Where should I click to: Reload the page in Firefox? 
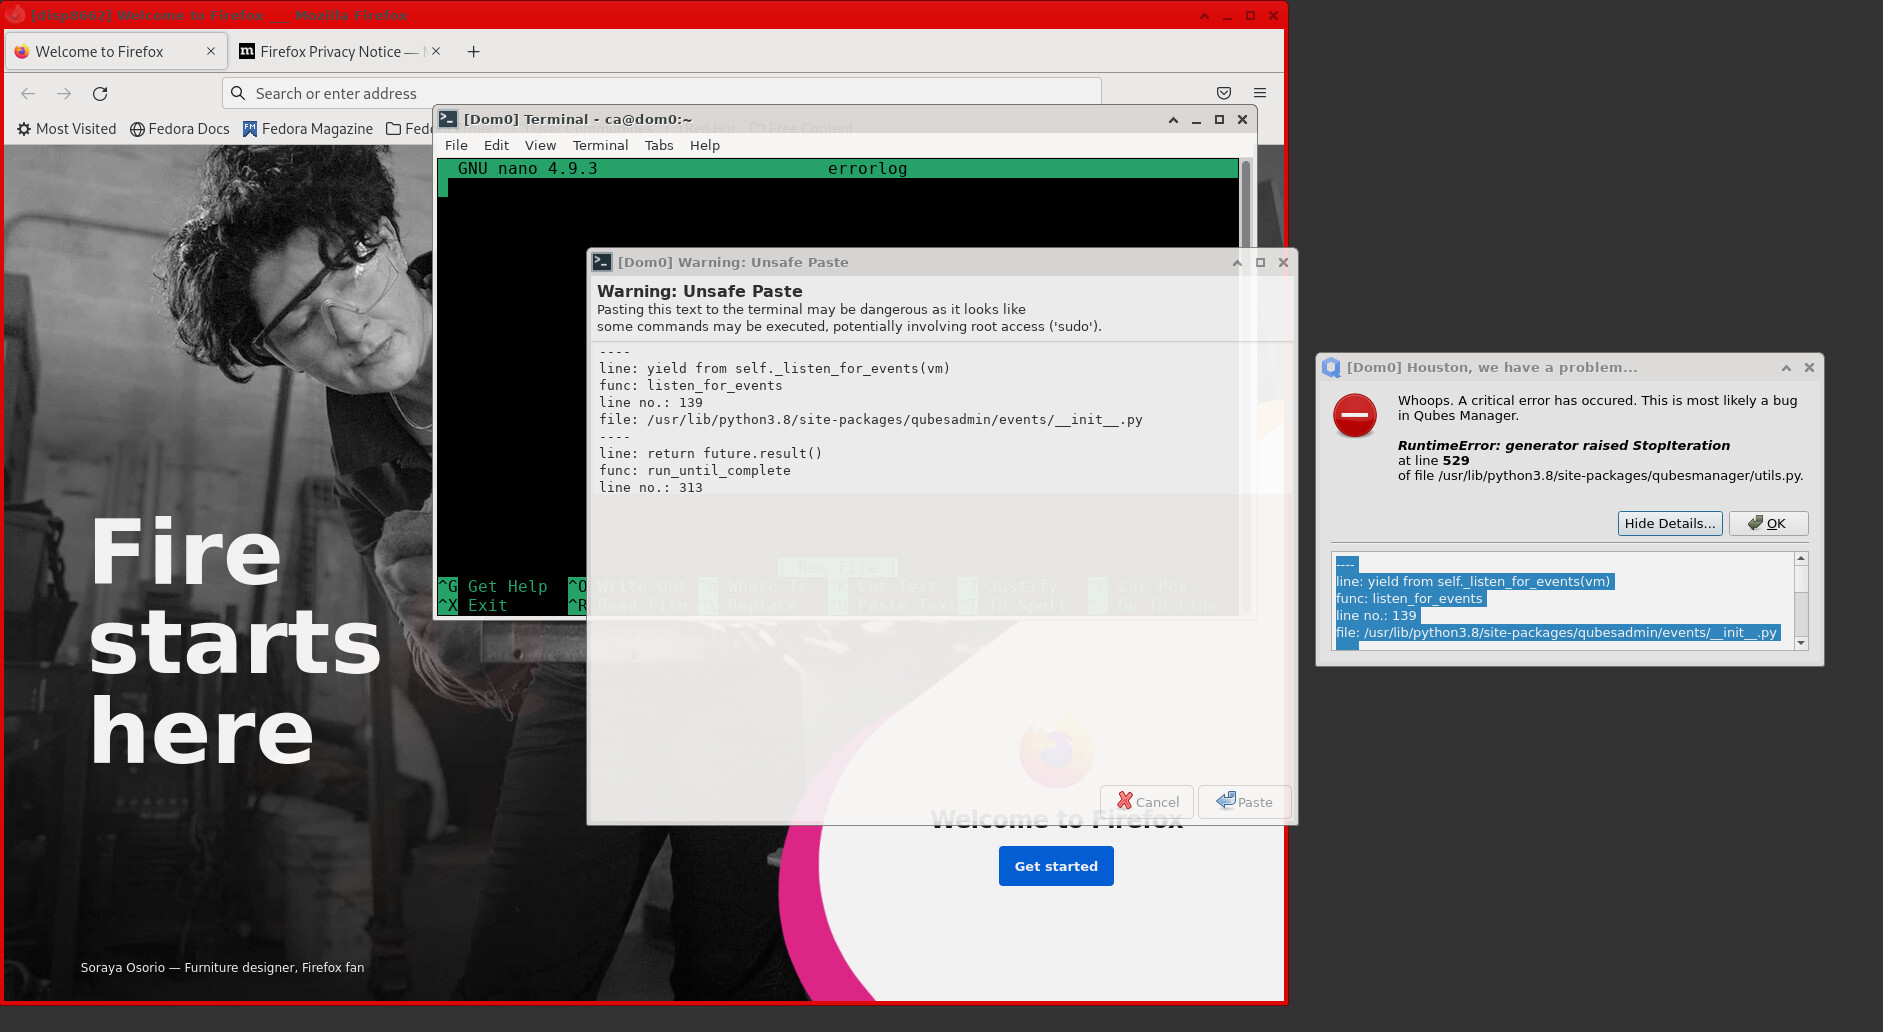[x=100, y=93]
